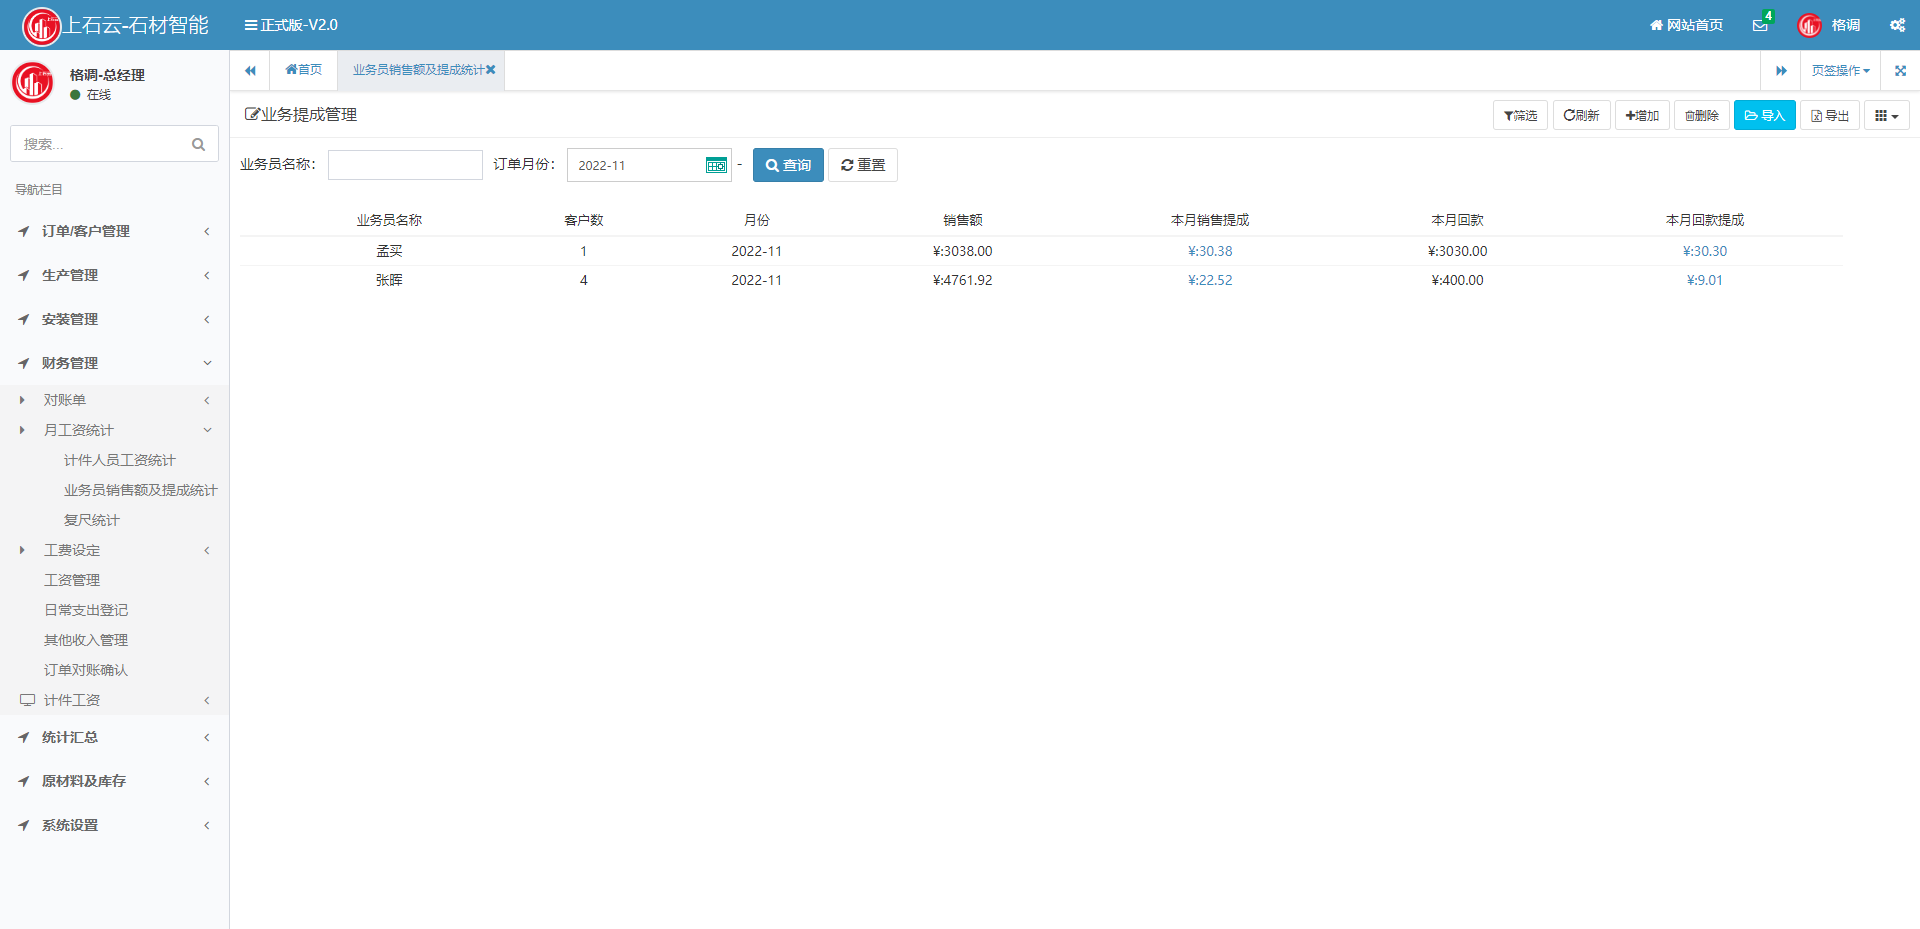Expand 对账单 submenu
The height and width of the screenshot is (929, 1920).
114,400
